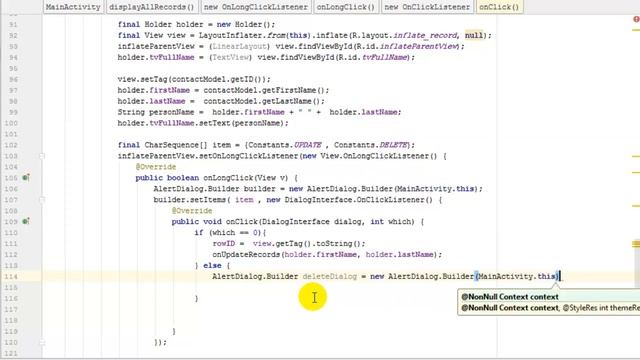Select the onClick() breadcrumb
The height and width of the screenshot is (360, 640).
pyautogui.click(x=499, y=7)
